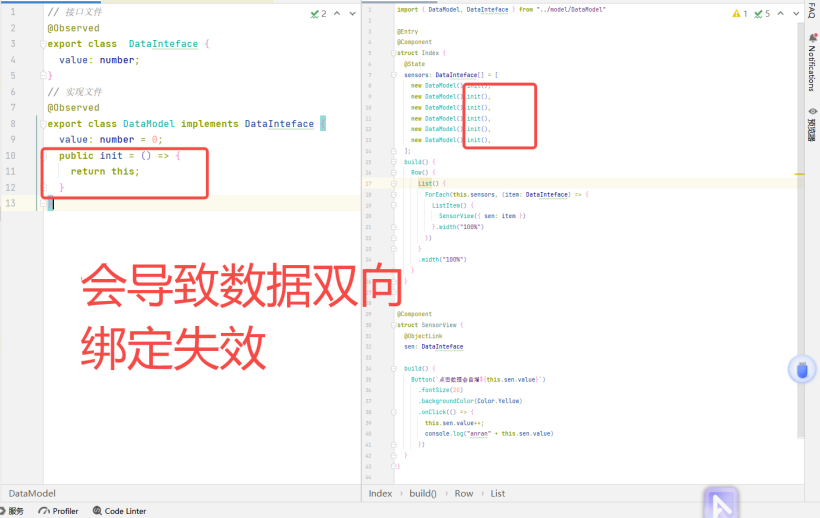The height and width of the screenshot is (518, 820).
Task: Click 'value: number;' on line 4
Action: coord(99,60)
